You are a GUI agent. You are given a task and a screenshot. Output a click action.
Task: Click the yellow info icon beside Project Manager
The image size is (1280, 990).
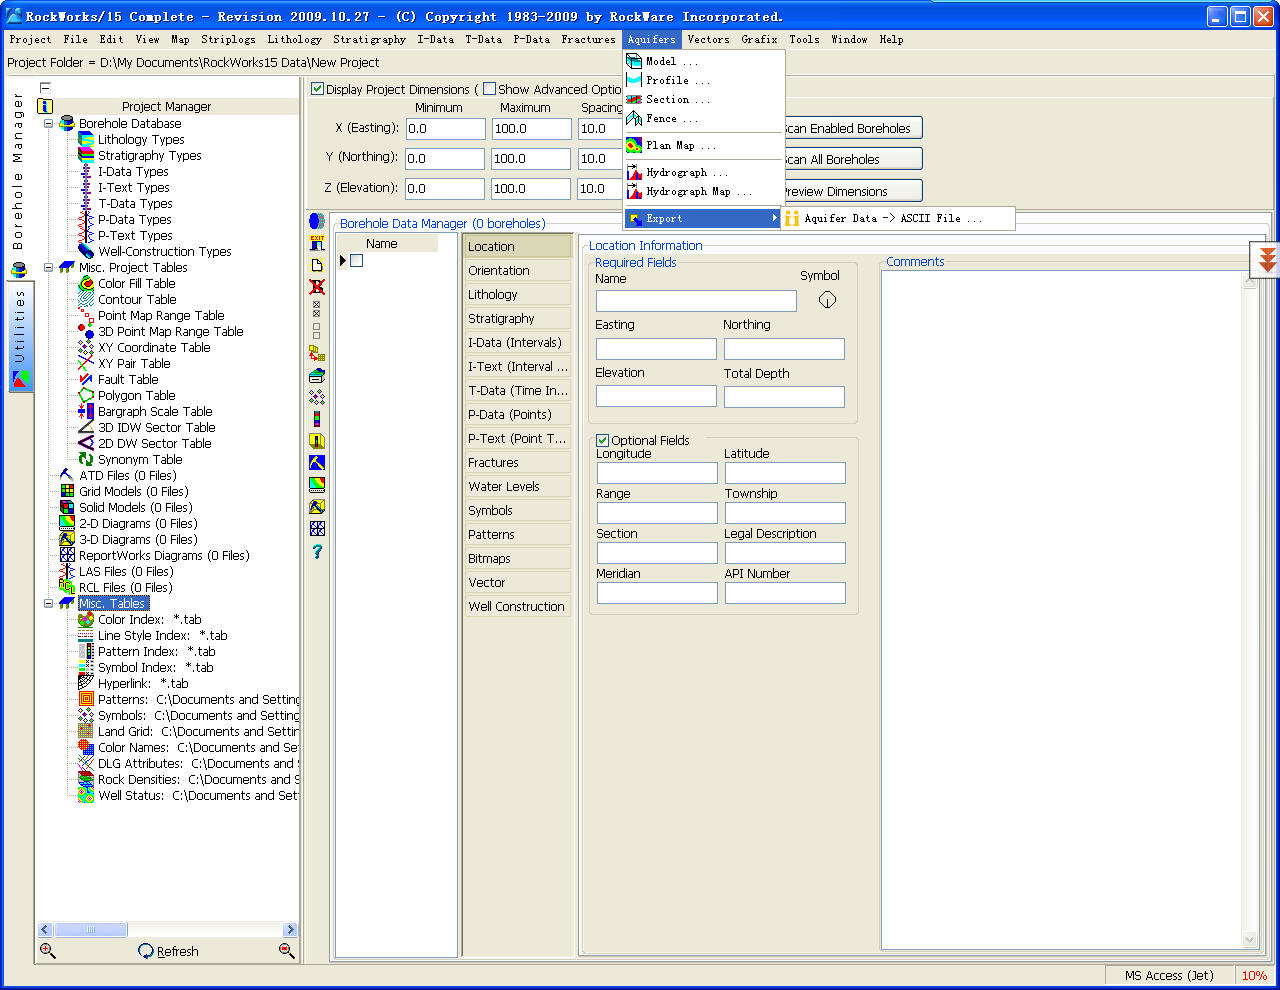pyautogui.click(x=45, y=106)
